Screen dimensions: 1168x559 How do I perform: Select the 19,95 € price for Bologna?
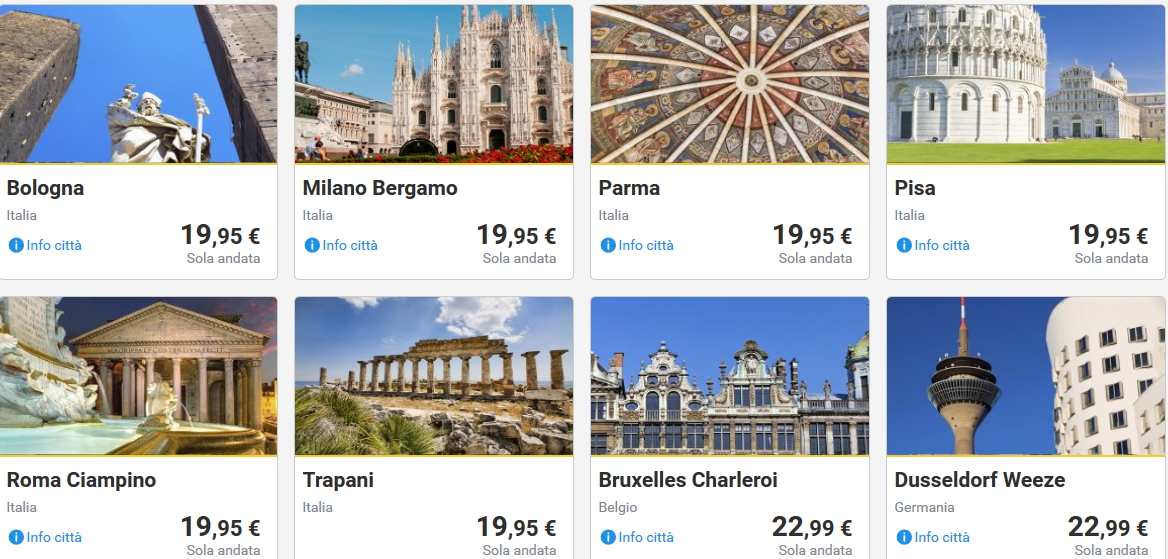220,236
